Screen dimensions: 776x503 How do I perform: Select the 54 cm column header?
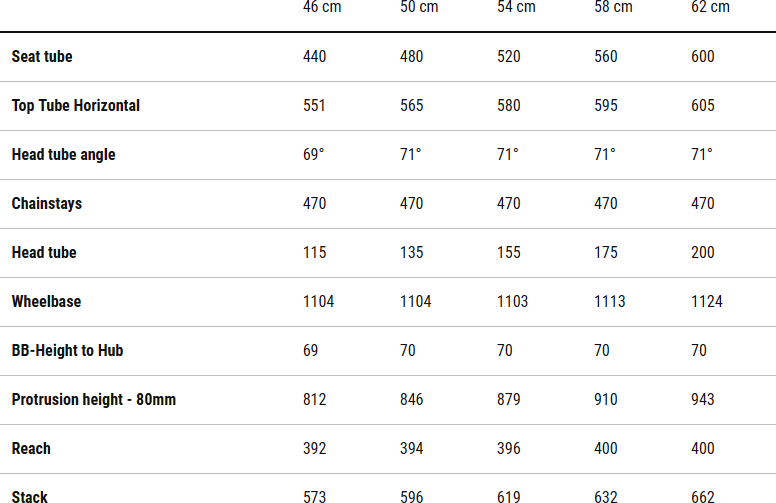516,8
